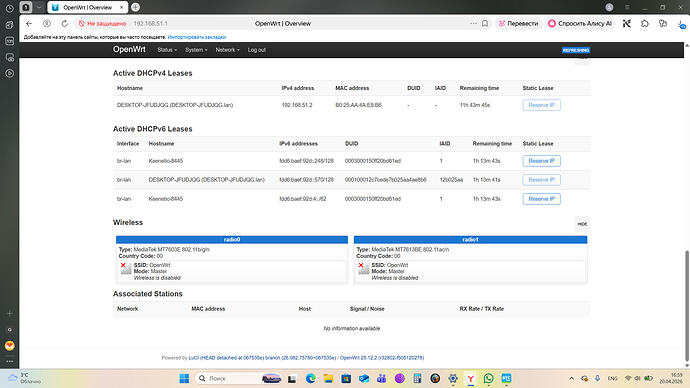Reserve IP for Keenetic-8445 lease ::/62
690x388 pixels.
[541, 199]
